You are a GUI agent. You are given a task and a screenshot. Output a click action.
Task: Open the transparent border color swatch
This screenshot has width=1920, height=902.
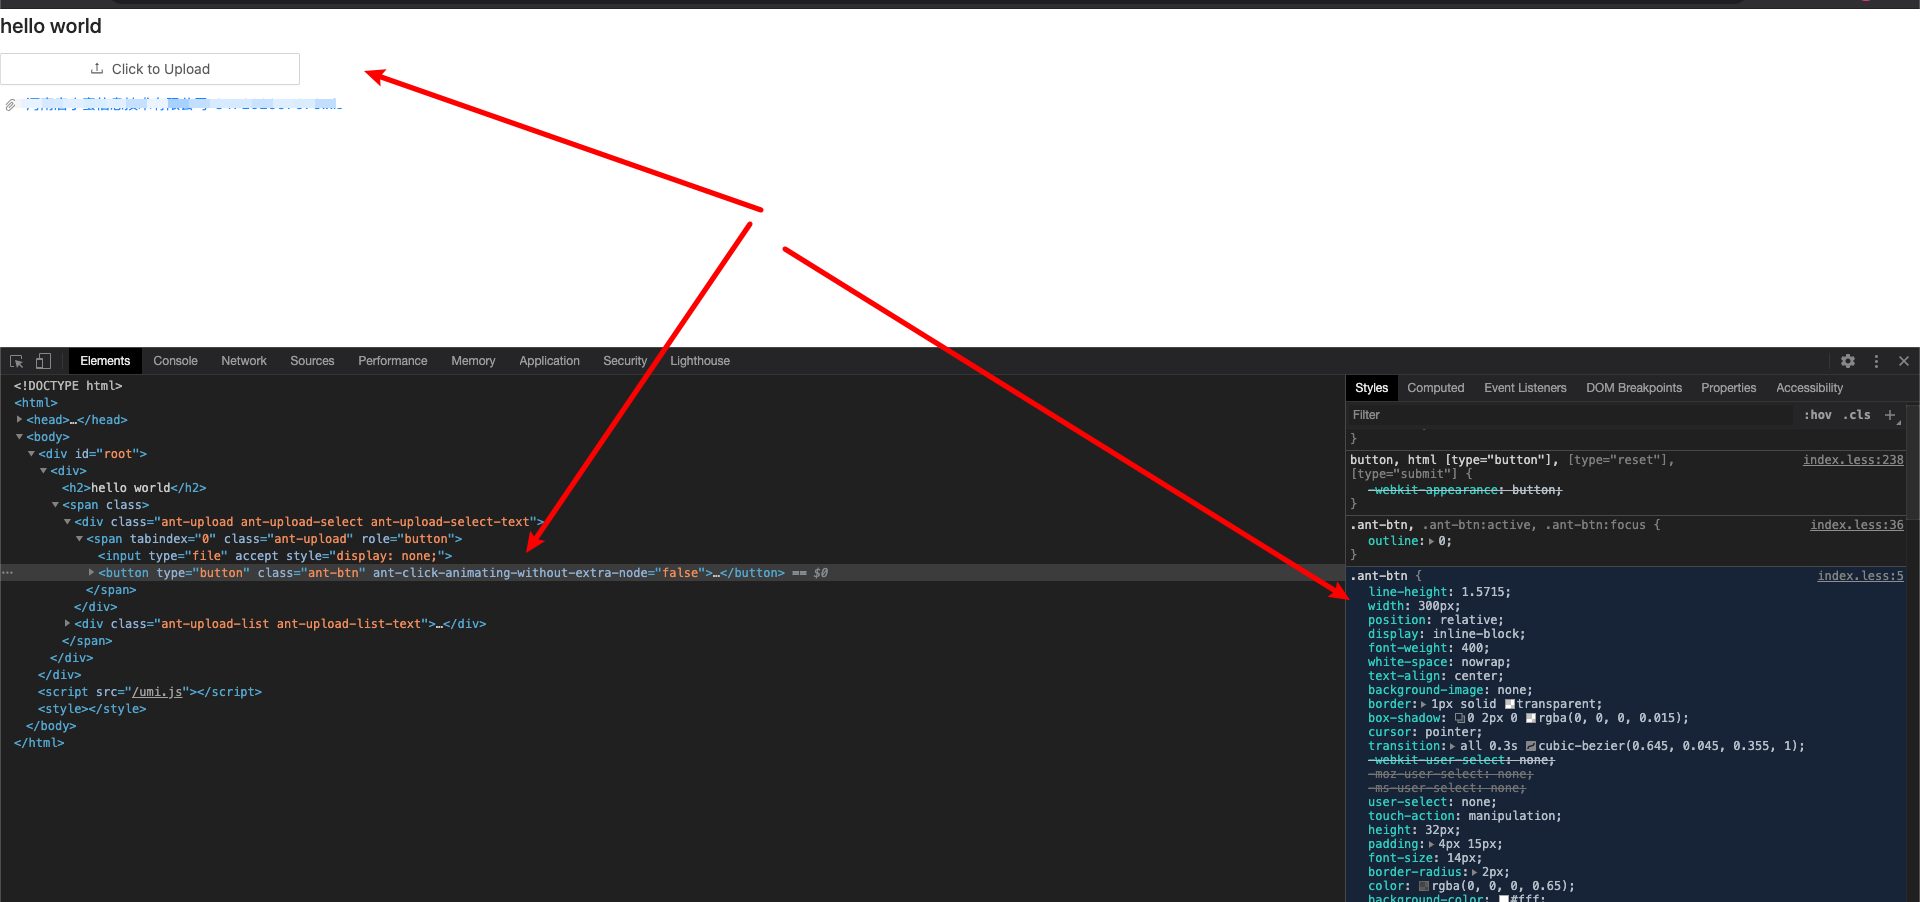click(x=1509, y=704)
